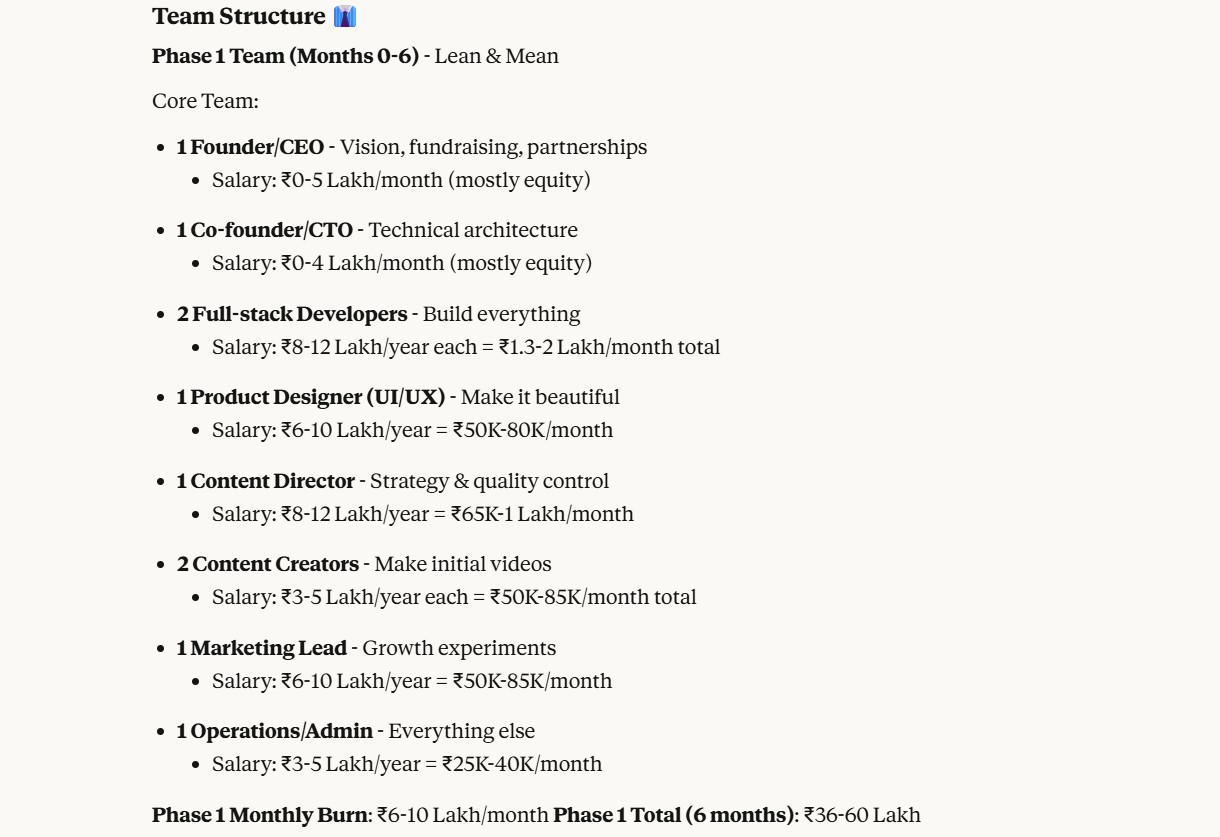The height and width of the screenshot is (837, 1220).
Task: Click the Marketing Lead ₹50K-85K/month salary line
Action: pyautogui.click(x=411, y=681)
